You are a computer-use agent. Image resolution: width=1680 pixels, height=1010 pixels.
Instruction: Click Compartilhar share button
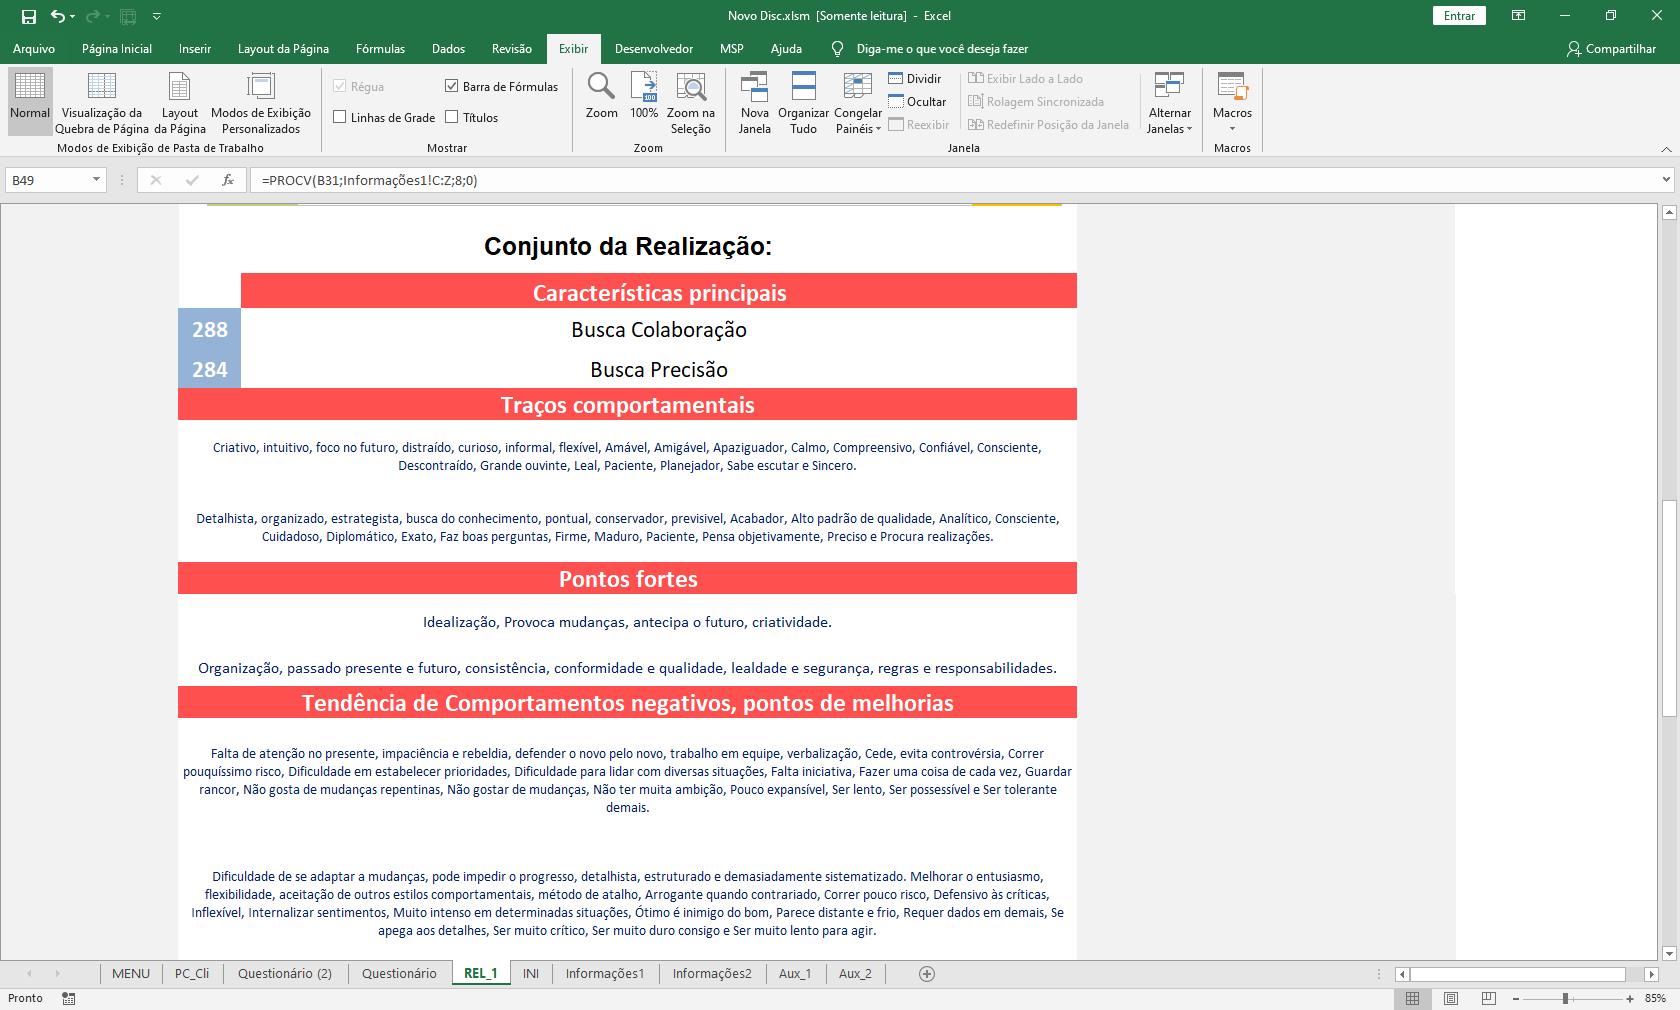(x=1611, y=49)
